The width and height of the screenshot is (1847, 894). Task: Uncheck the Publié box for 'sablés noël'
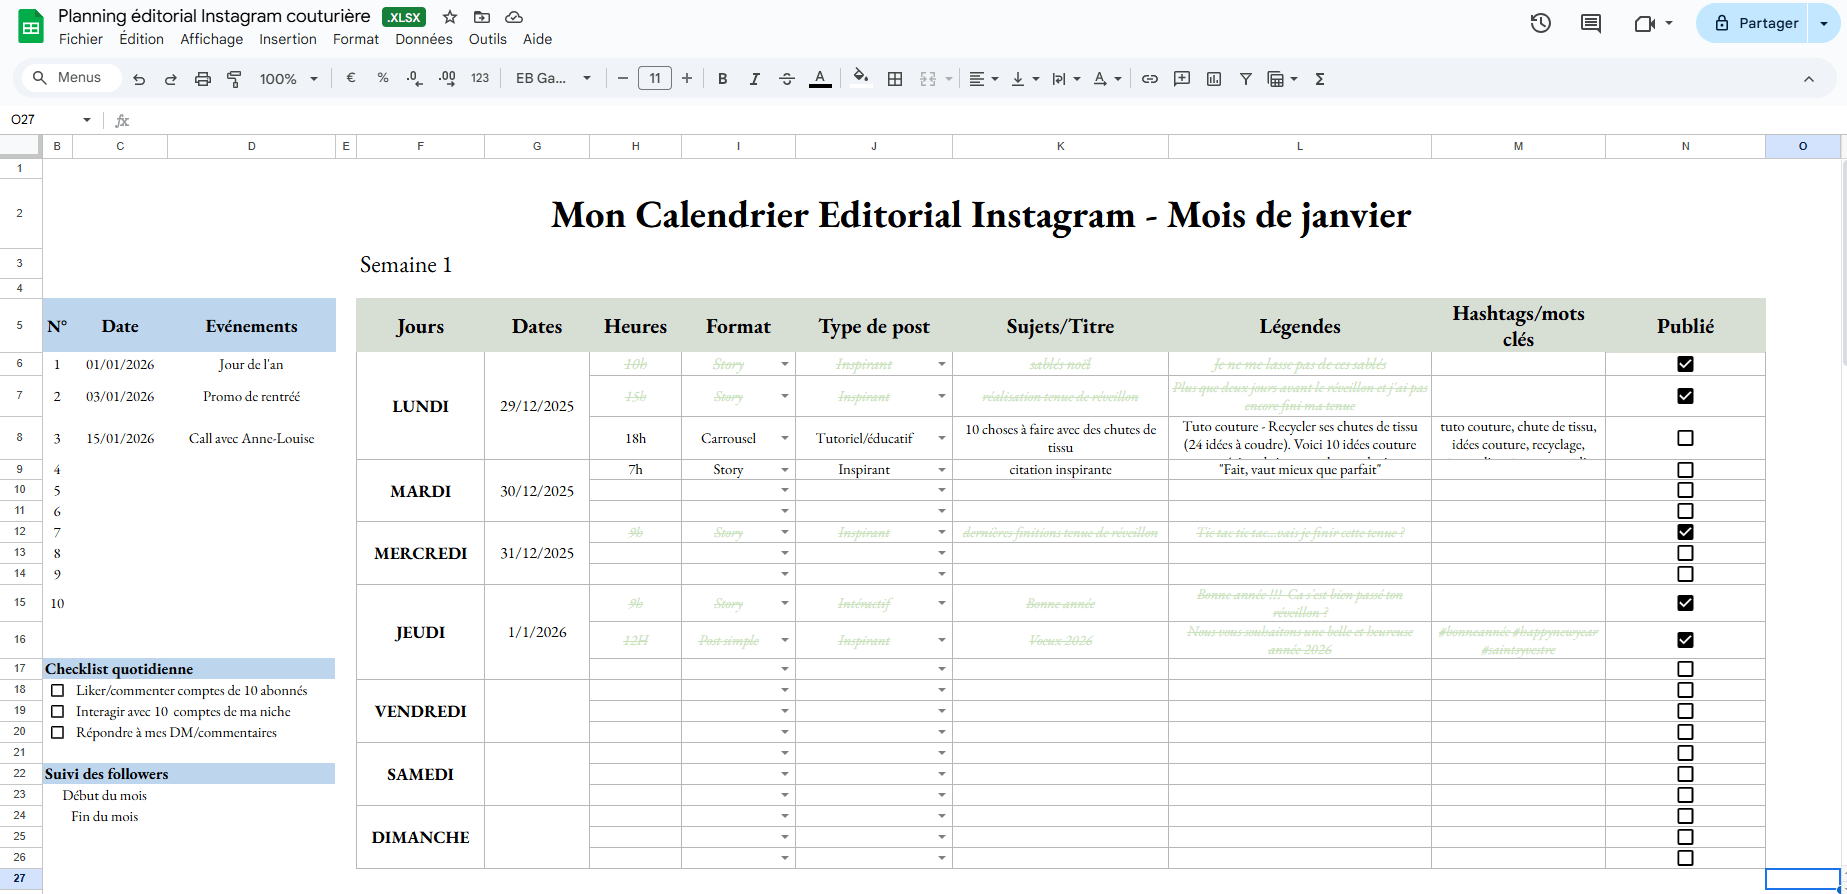pos(1685,364)
